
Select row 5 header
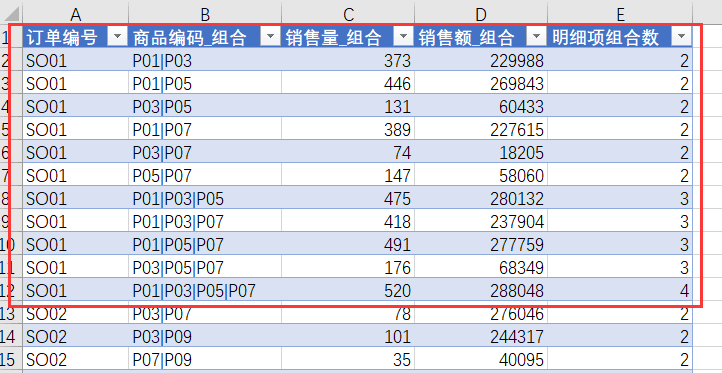(11, 129)
